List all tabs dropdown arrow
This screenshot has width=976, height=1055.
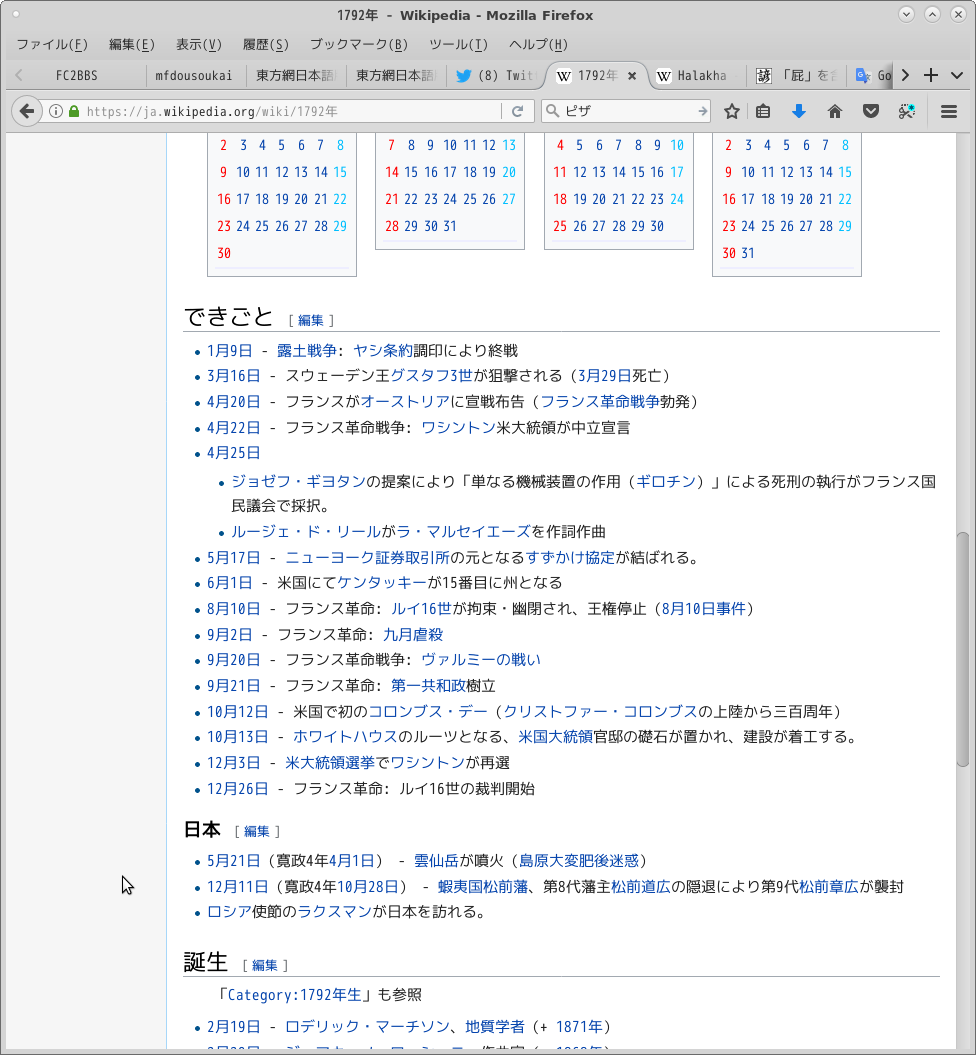click(x=956, y=75)
